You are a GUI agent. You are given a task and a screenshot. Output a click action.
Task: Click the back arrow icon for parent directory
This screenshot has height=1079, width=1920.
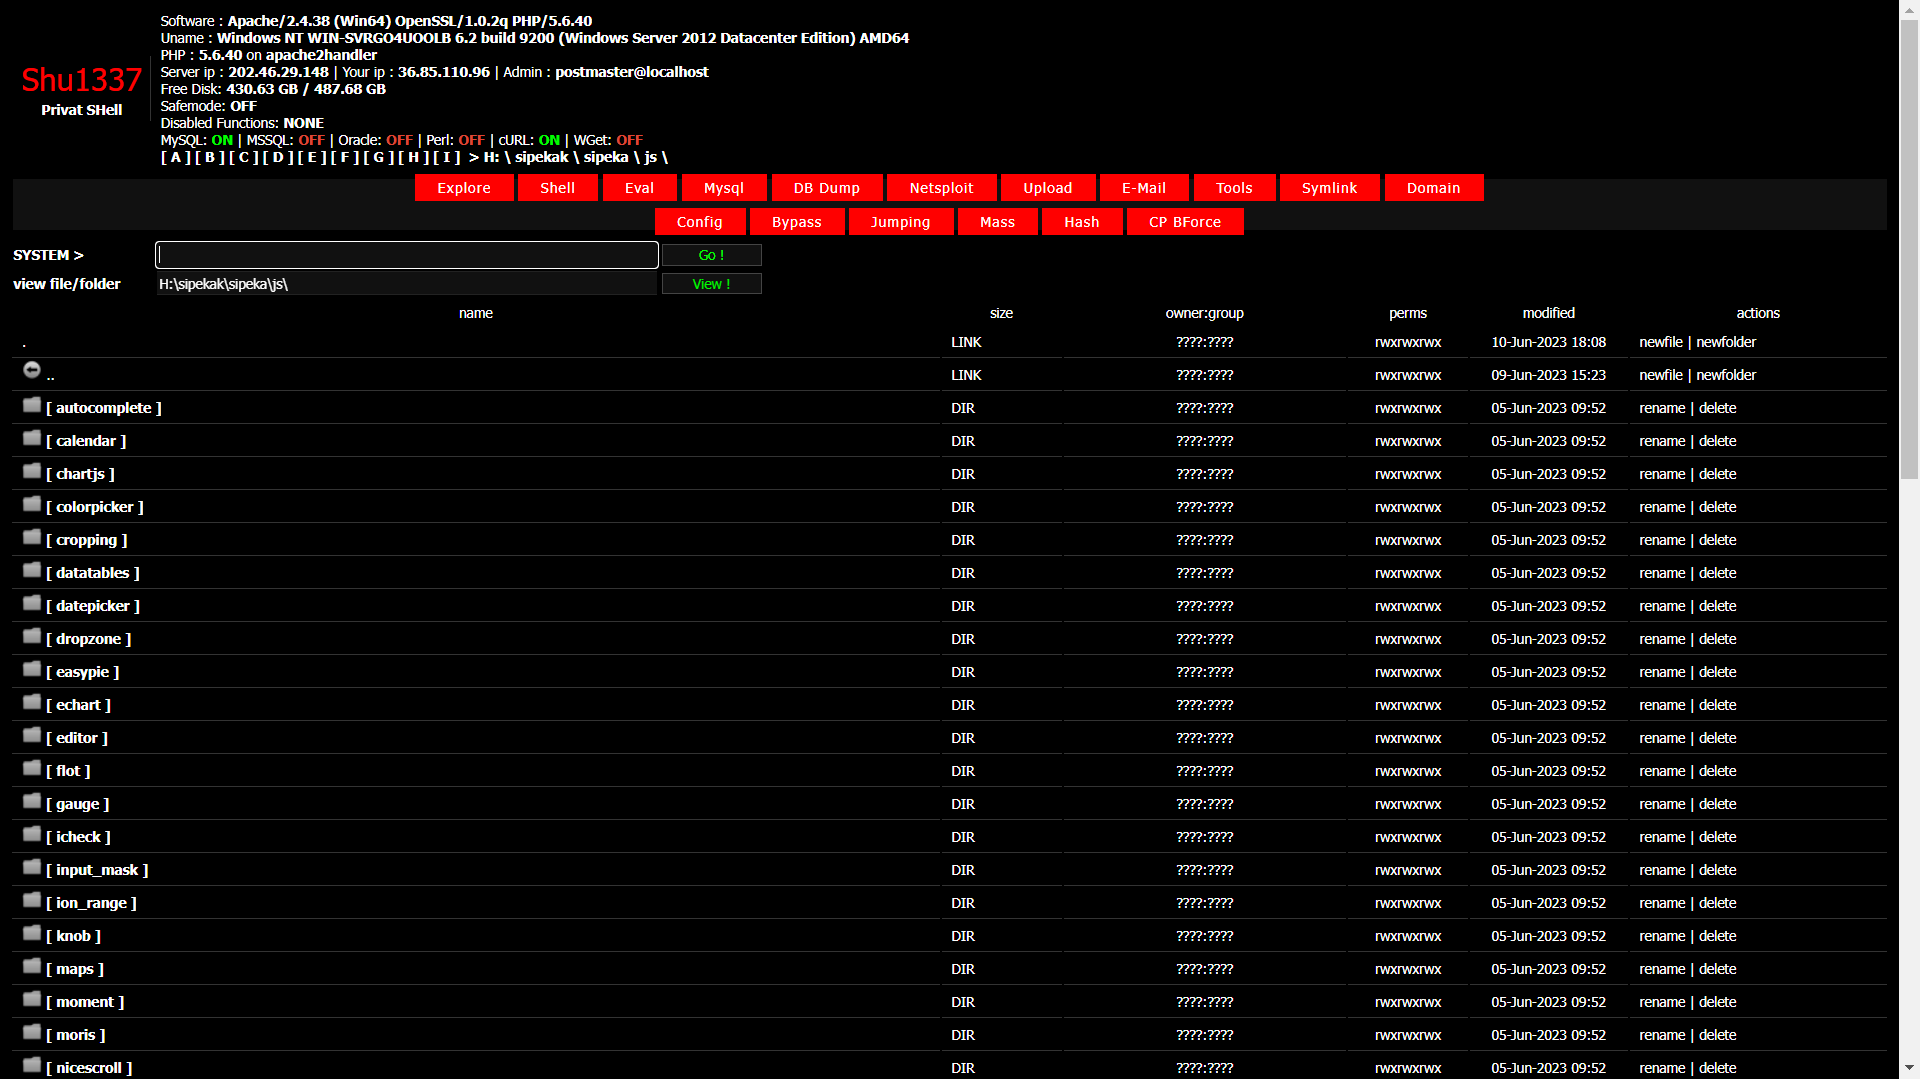[32, 370]
